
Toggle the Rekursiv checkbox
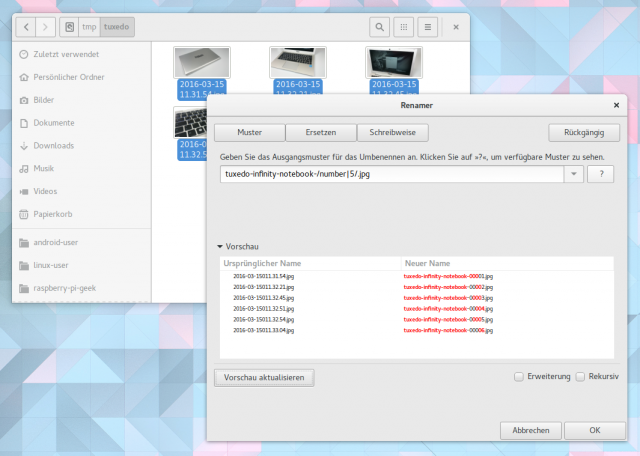click(580, 377)
